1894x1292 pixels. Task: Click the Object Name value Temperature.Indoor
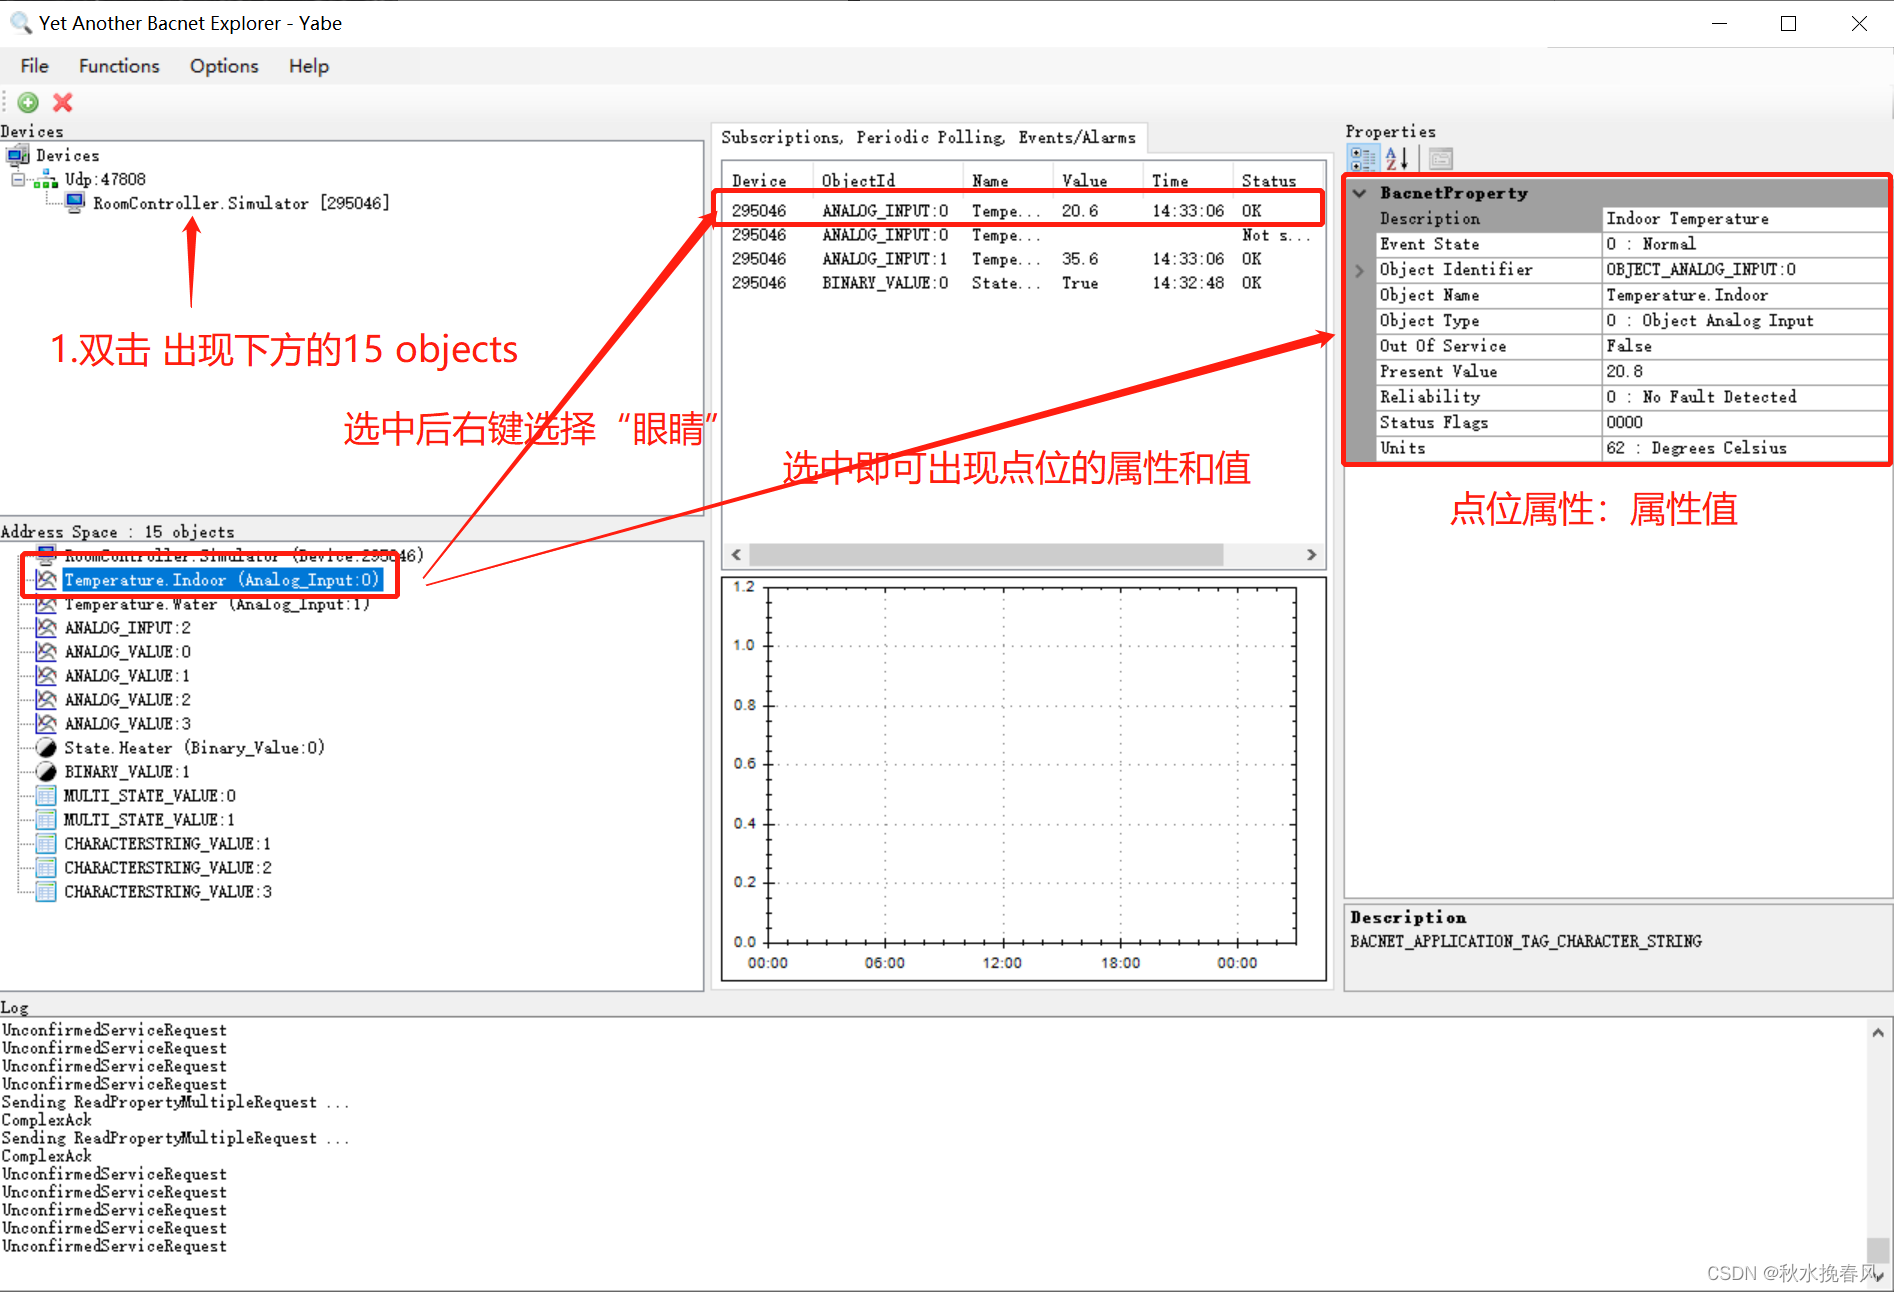click(1744, 295)
